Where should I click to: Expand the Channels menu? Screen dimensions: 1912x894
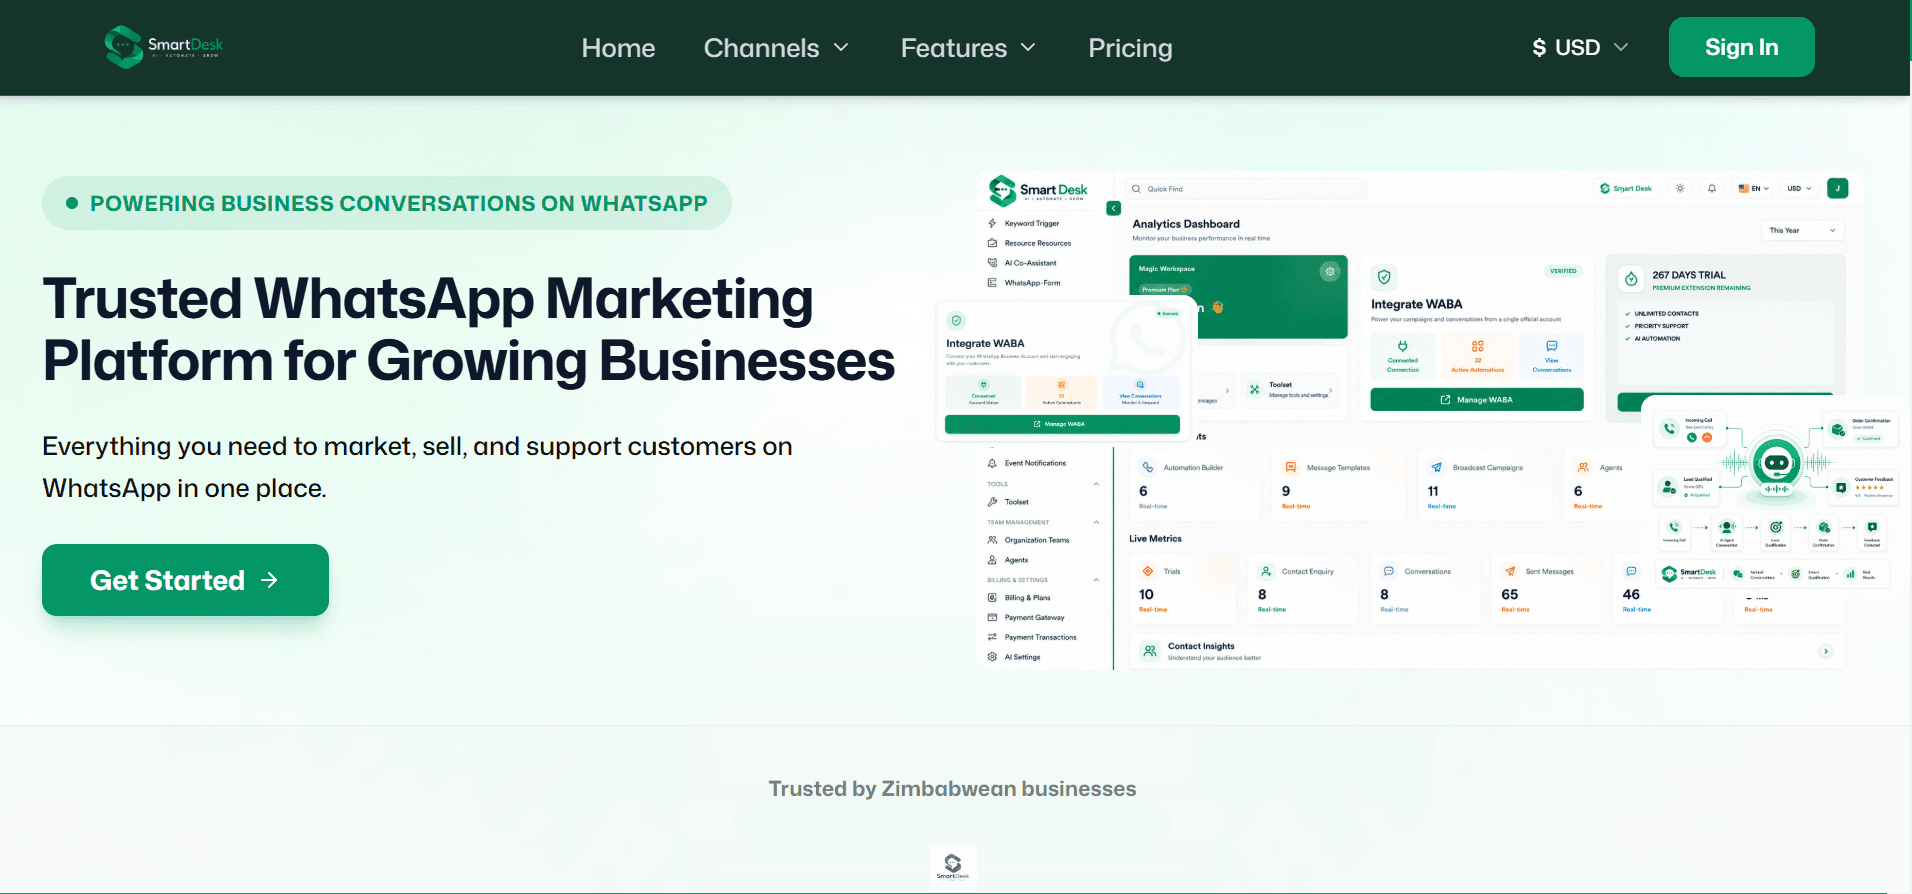coord(776,48)
